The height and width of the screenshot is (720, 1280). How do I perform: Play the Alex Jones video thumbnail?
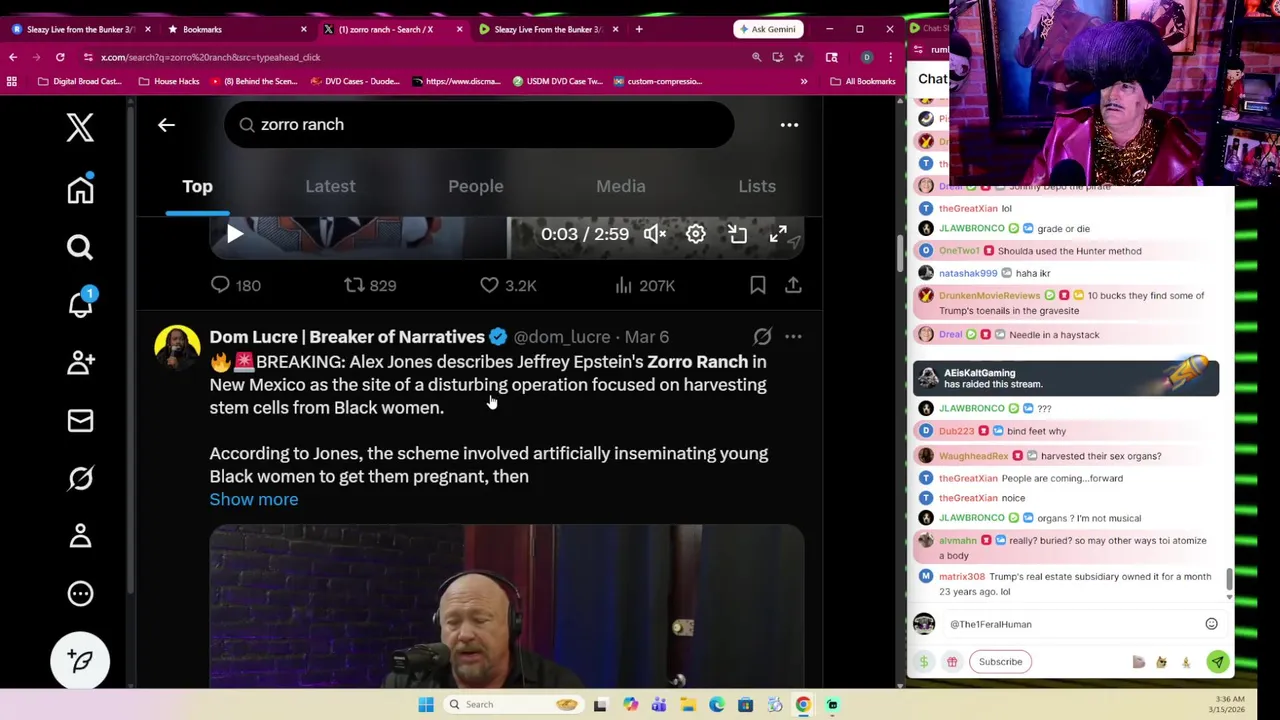[x=507, y=606]
